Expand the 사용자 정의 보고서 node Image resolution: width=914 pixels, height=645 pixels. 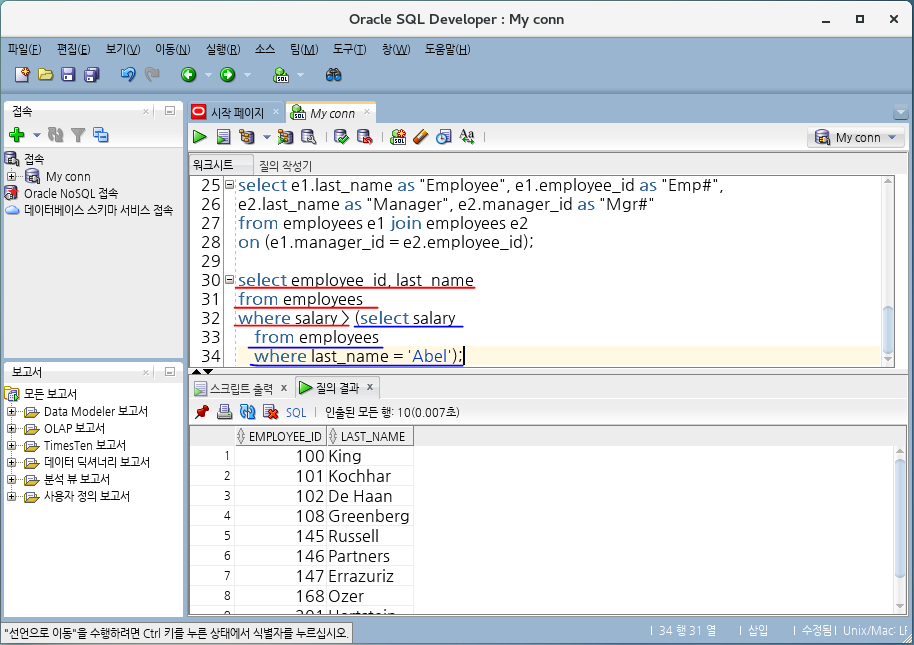click(x=11, y=496)
